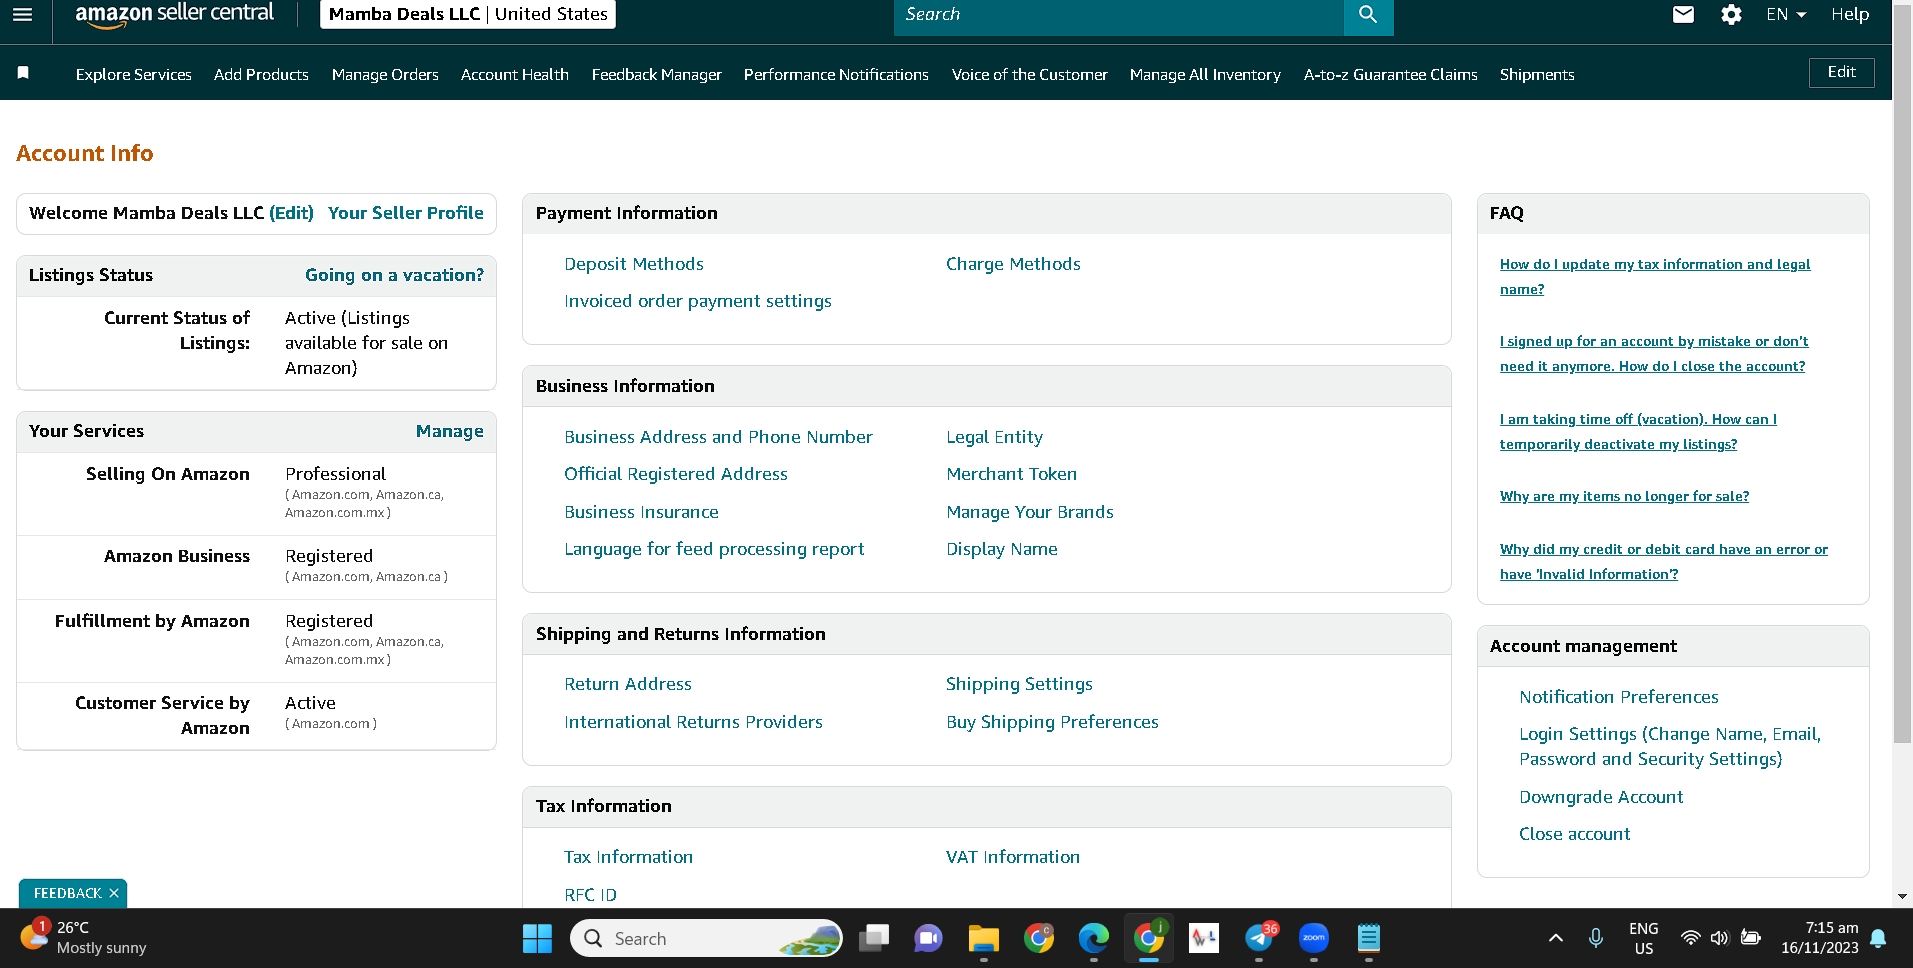Image resolution: width=1913 pixels, height=968 pixels.
Task: Open the hamburger navigation menu
Action: 22,14
